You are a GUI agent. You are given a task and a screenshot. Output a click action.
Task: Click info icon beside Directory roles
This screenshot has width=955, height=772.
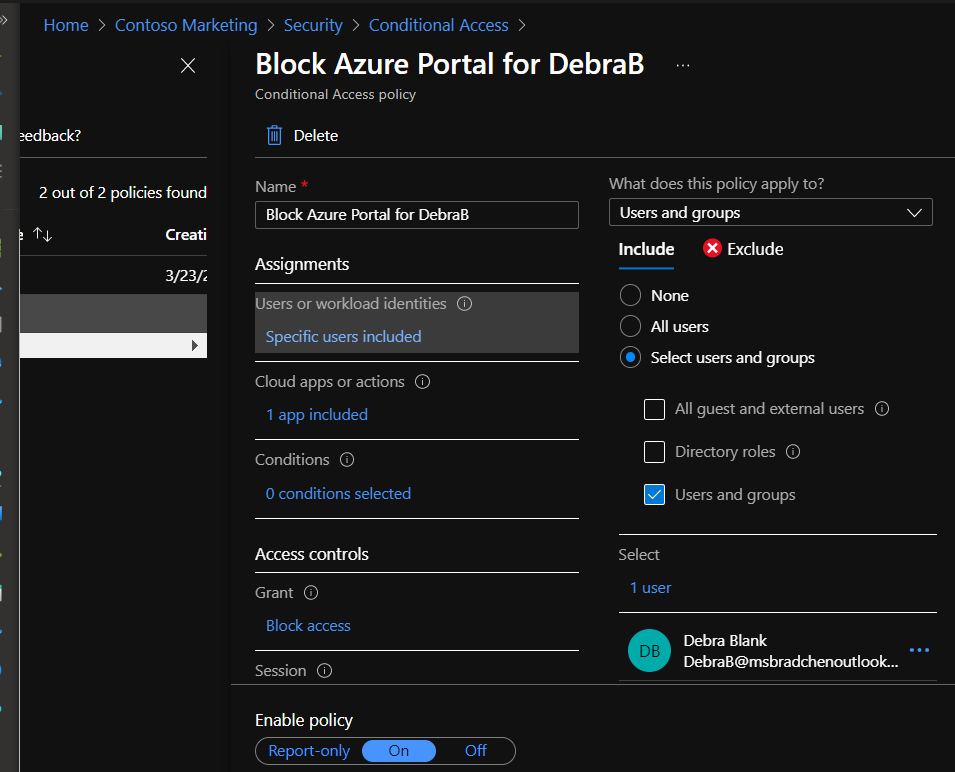[x=793, y=452]
